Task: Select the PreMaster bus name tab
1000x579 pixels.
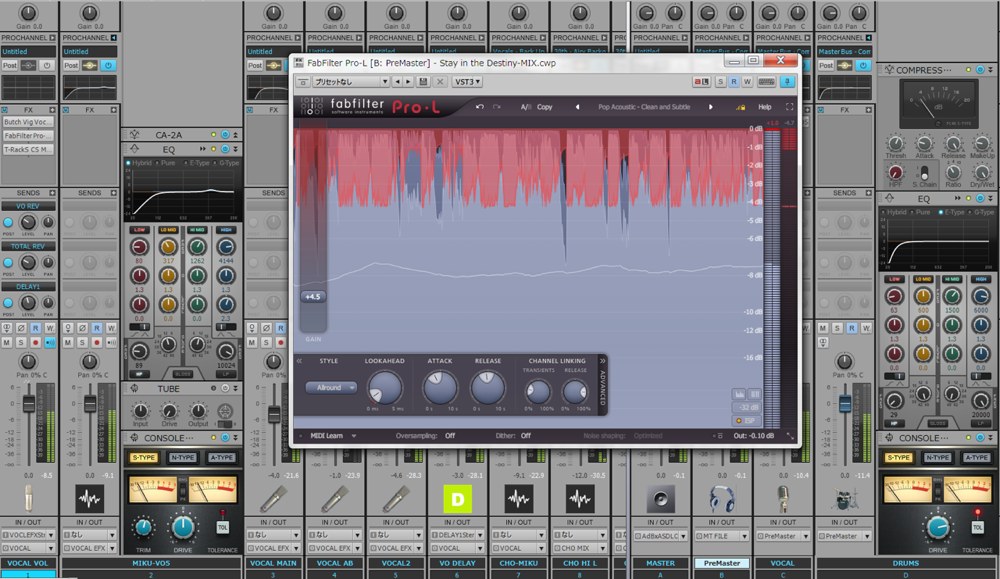Action: (x=722, y=563)
